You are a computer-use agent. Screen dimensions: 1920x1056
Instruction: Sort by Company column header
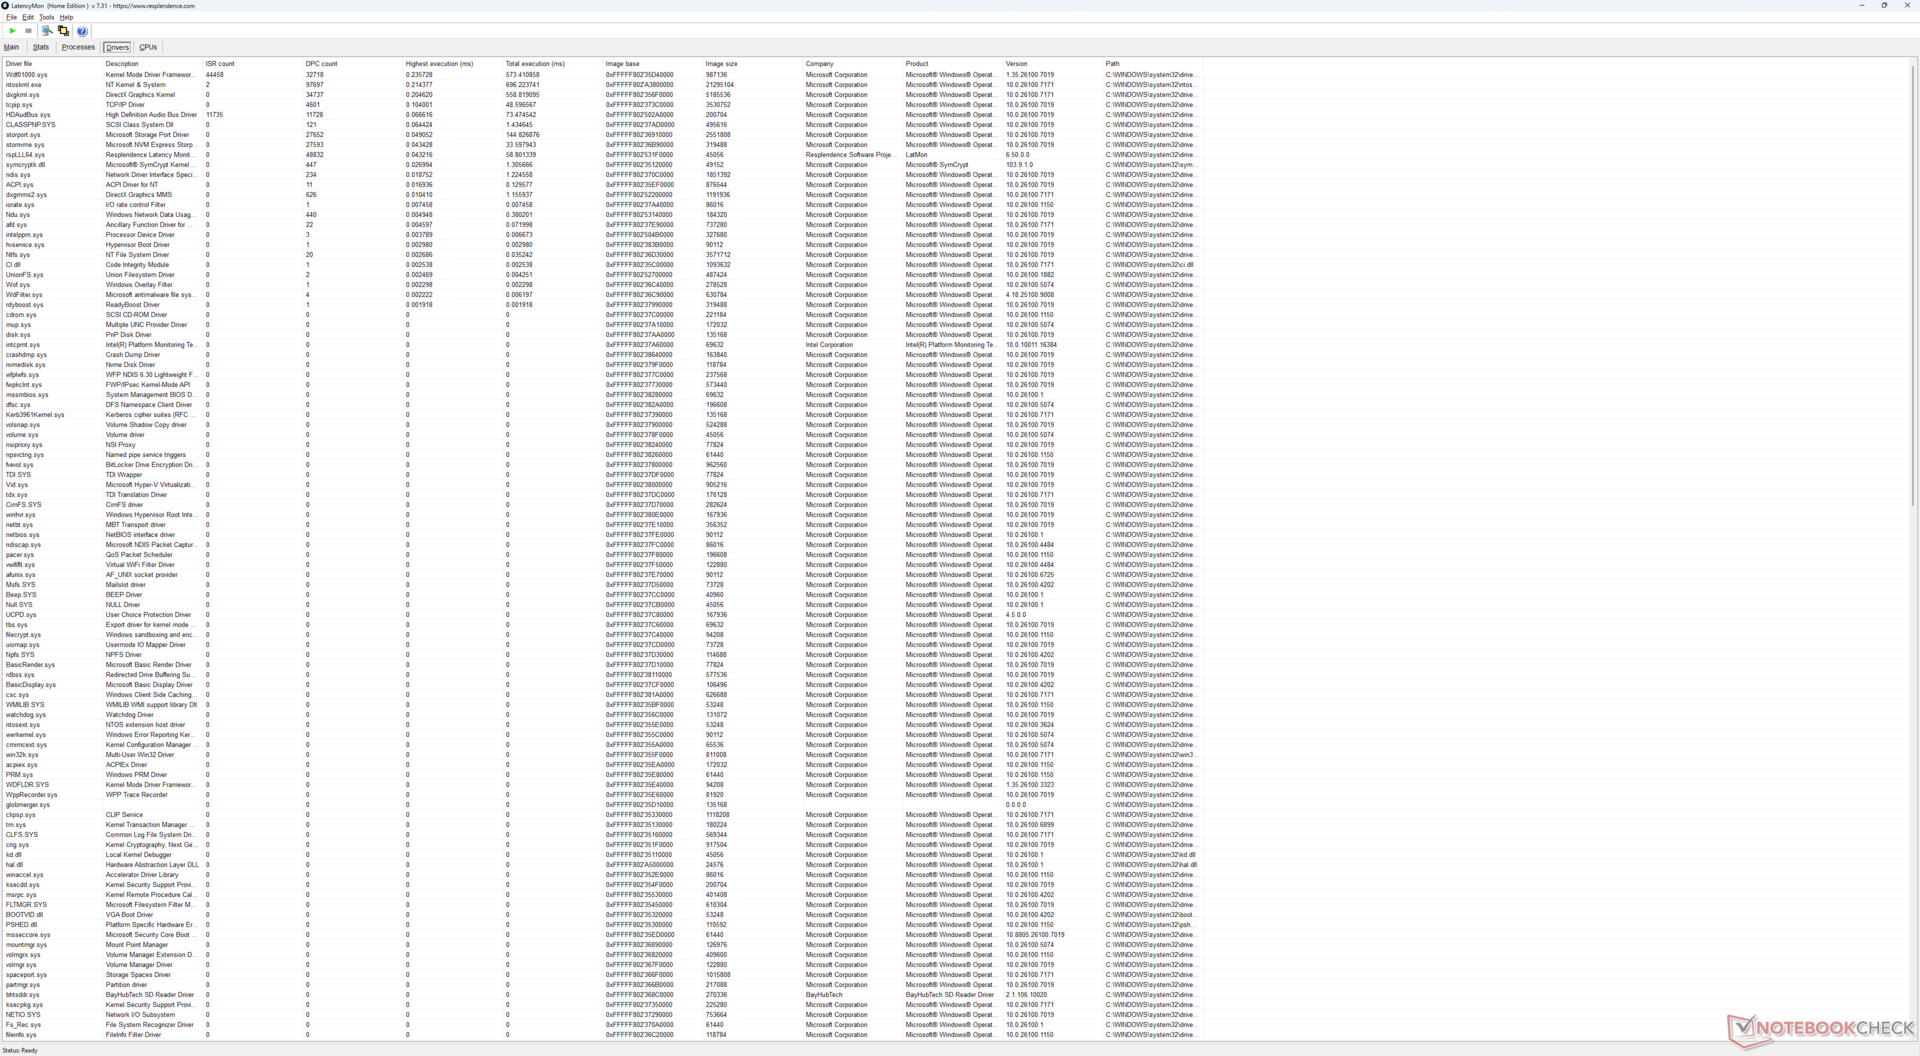852,64
